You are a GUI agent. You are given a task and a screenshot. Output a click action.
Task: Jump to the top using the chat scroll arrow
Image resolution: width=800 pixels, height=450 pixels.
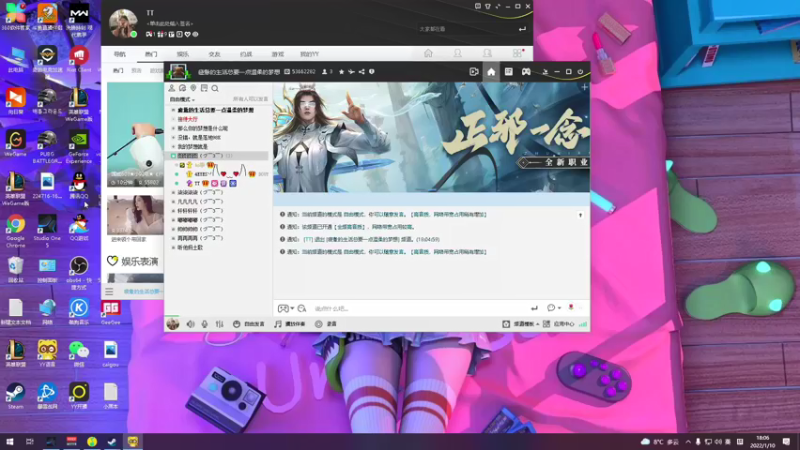click(x=580, y=215)
